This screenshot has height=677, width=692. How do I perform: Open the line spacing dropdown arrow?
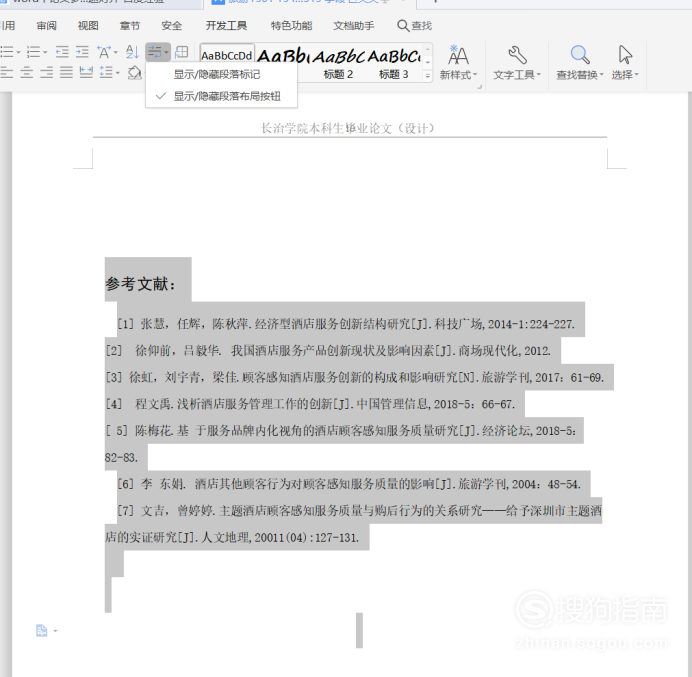[x=117, y=72]
